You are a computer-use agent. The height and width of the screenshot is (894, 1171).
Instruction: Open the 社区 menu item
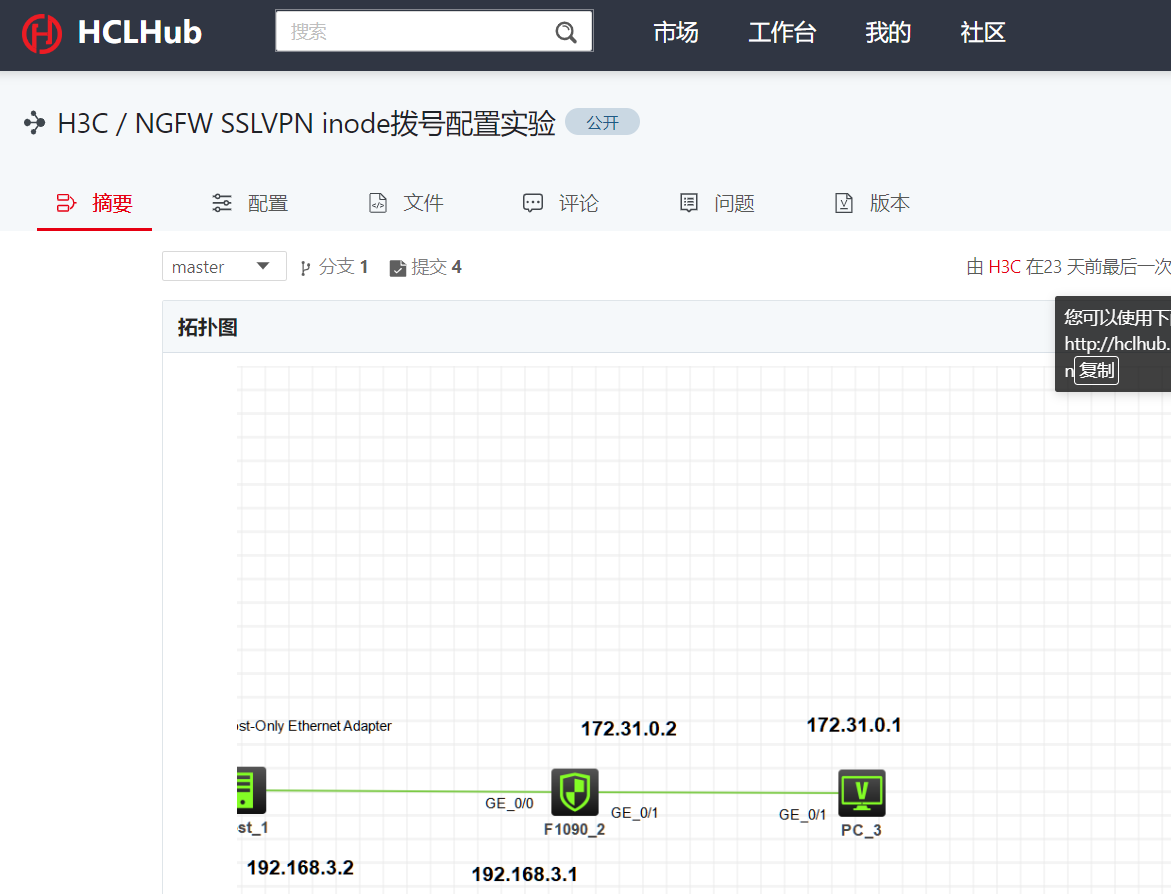983,33
